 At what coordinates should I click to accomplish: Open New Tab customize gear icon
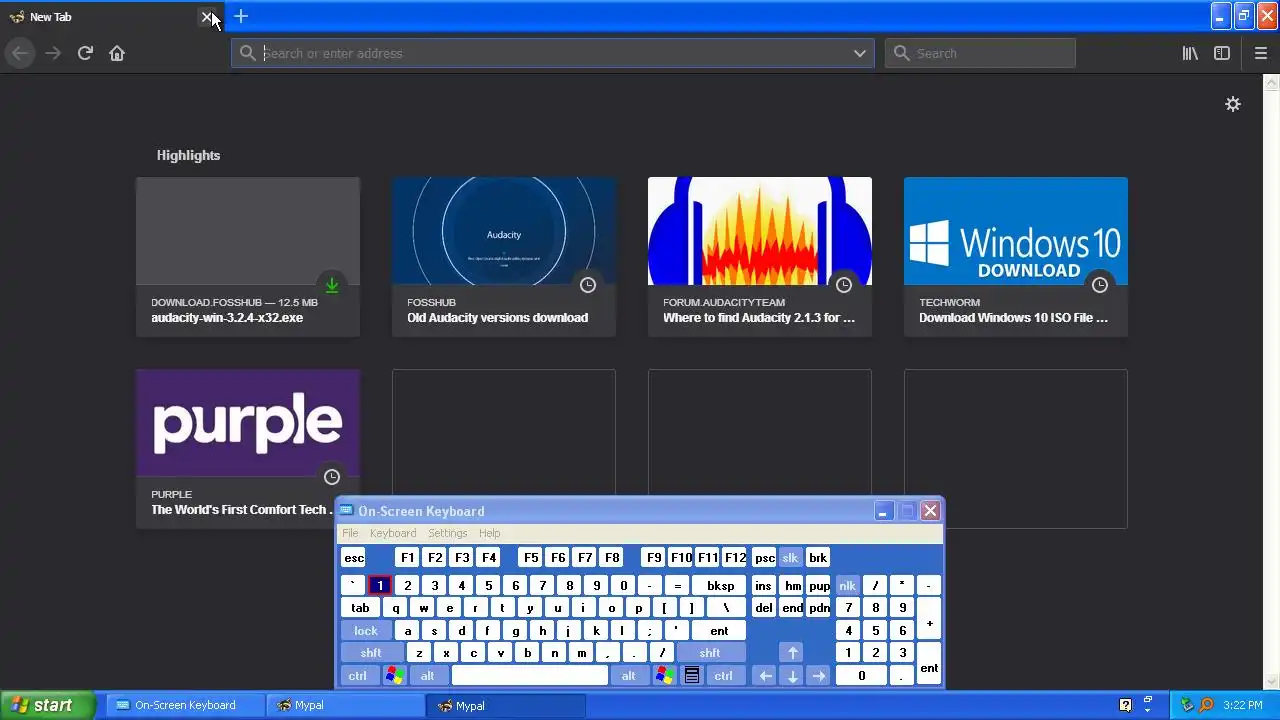tap(1233, 104)
